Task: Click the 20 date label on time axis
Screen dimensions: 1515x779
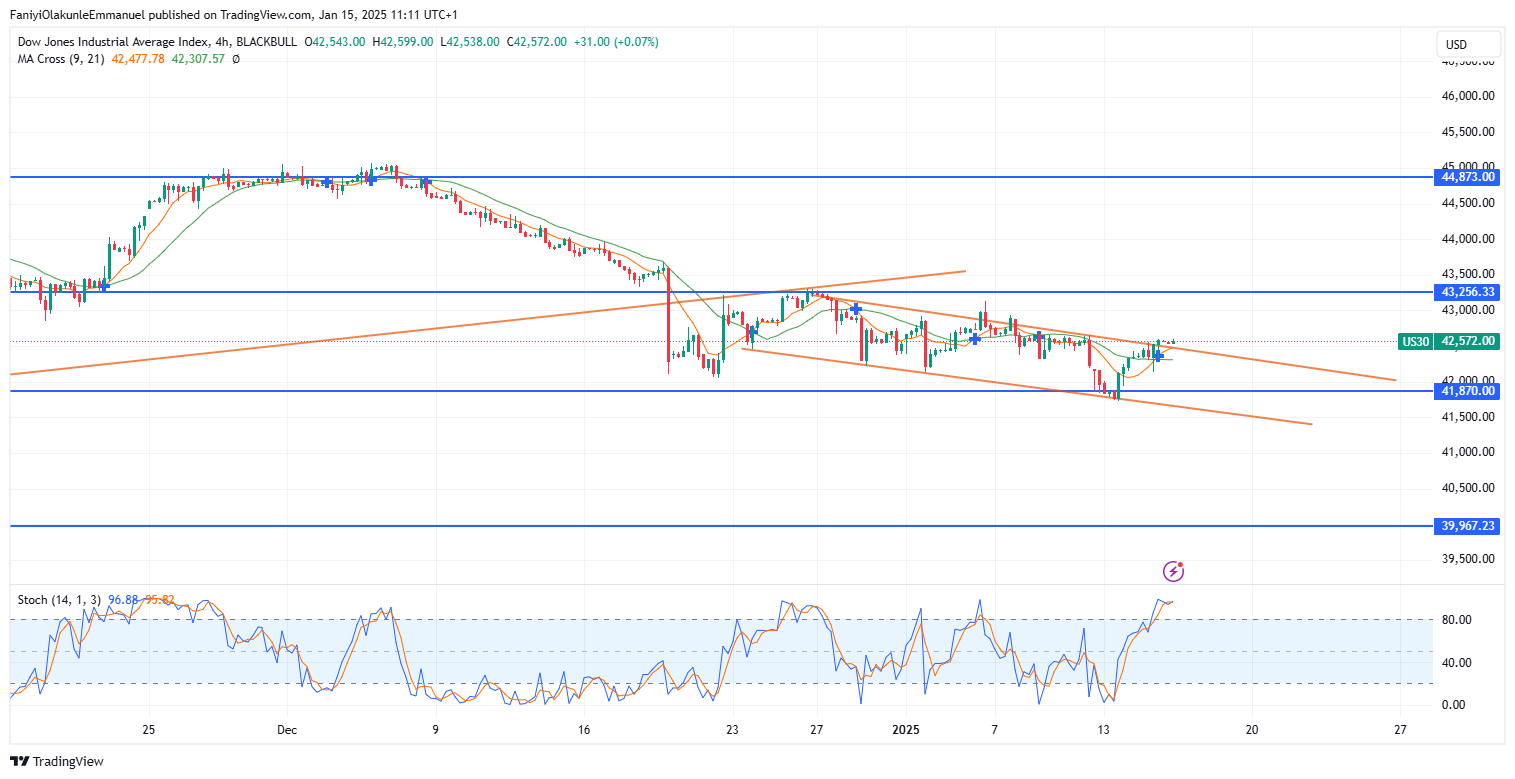Action: (1251, 730)
